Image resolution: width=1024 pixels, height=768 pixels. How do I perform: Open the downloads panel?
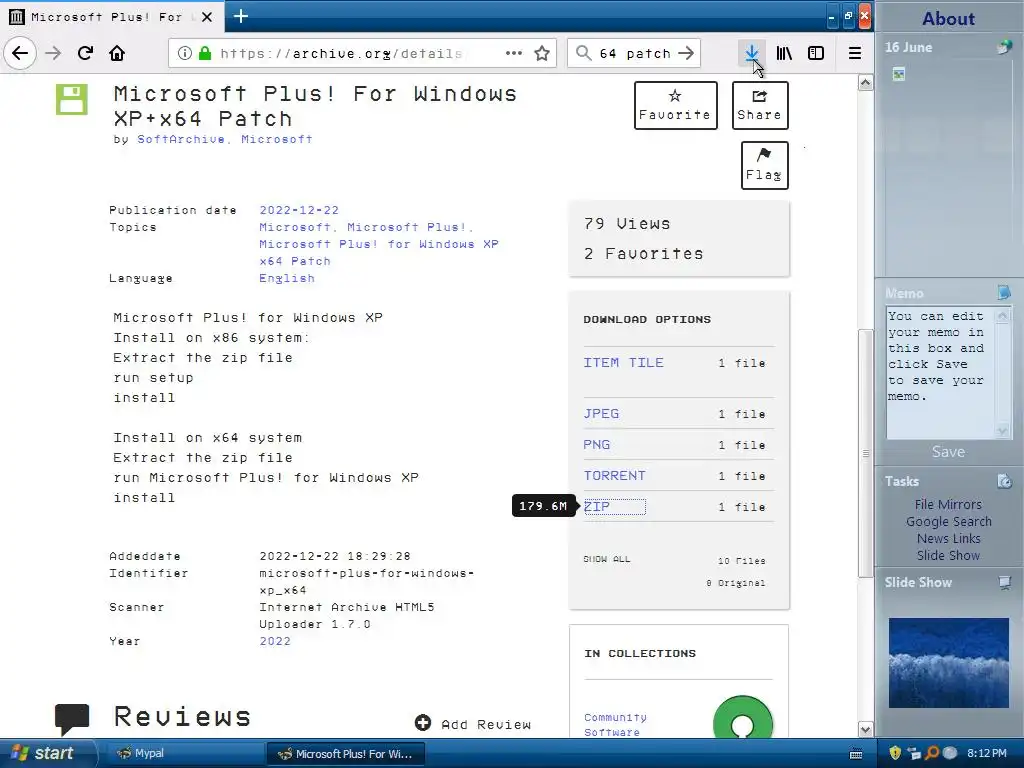(x=752, y=53)
